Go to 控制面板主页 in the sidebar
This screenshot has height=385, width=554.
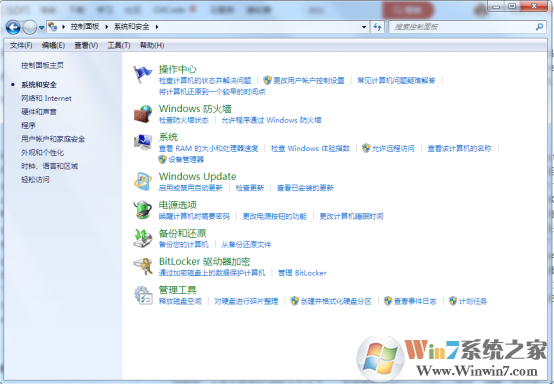coord(42,65)
